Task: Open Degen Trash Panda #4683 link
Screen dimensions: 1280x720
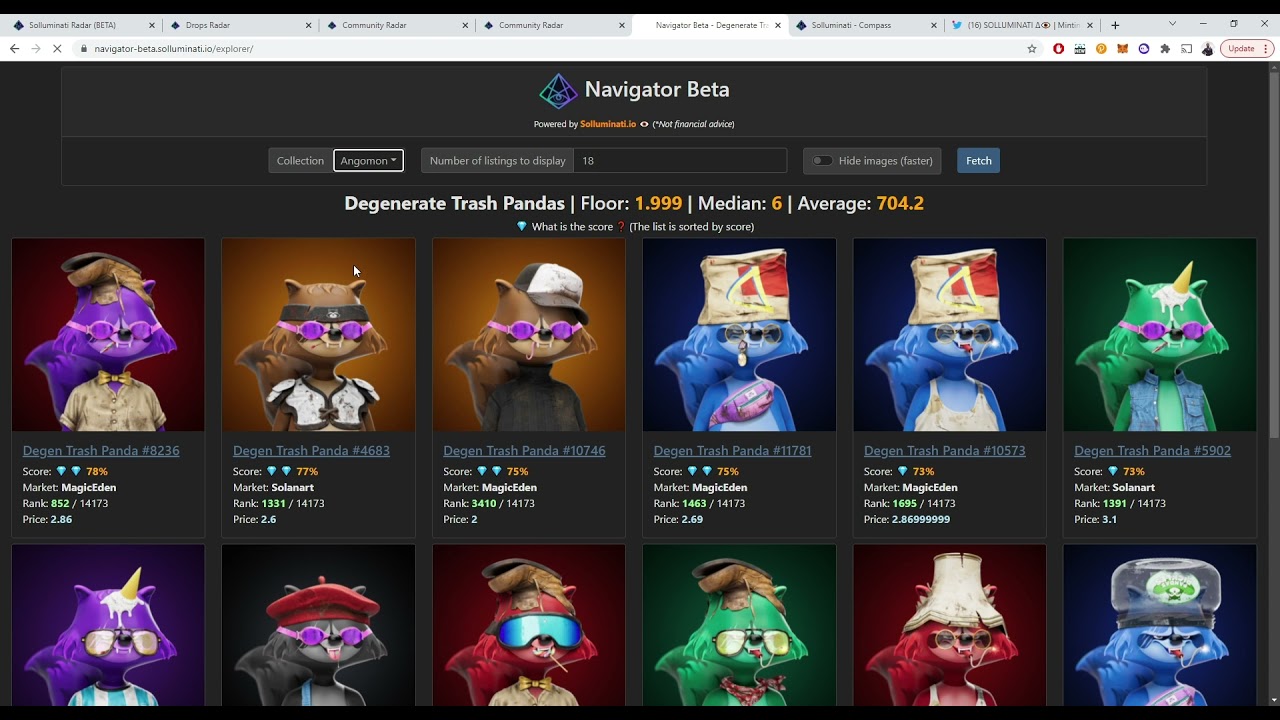Action: tap(311, 451)
